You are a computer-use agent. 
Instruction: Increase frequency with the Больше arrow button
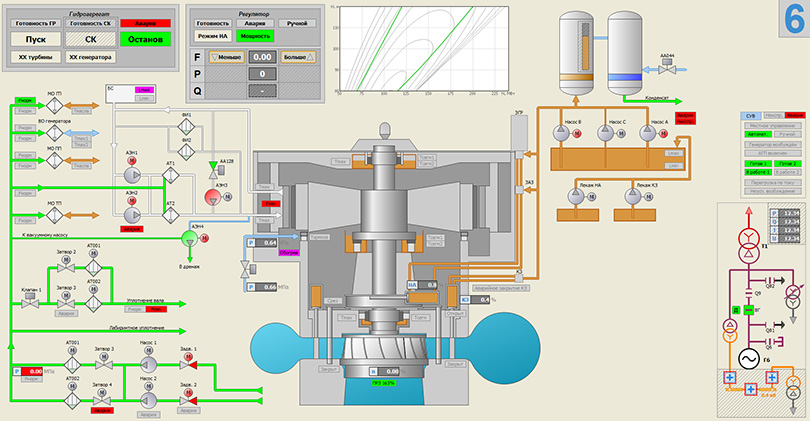tap(301, 58)
